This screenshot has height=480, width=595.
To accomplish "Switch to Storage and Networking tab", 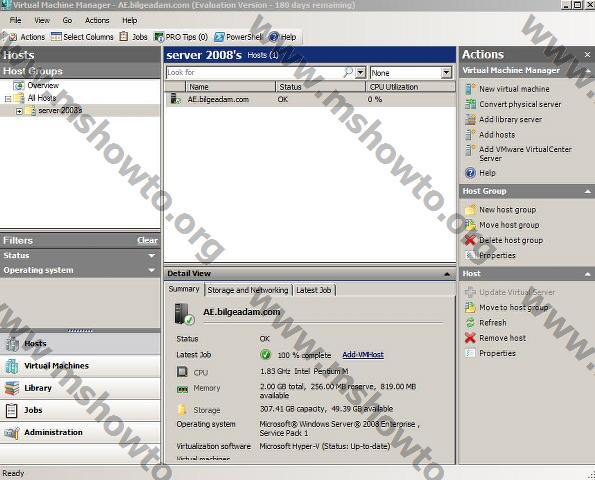I will pyautogui.click(x=248, y=290).
